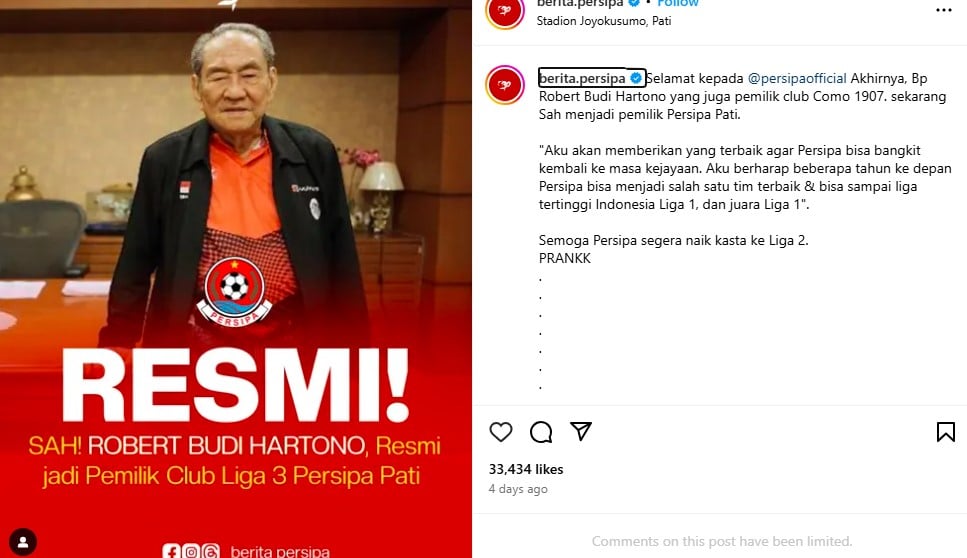Open the 4 days ago timestamp
The height and width of the screenshot is (558, 967).
pos(518,489)
